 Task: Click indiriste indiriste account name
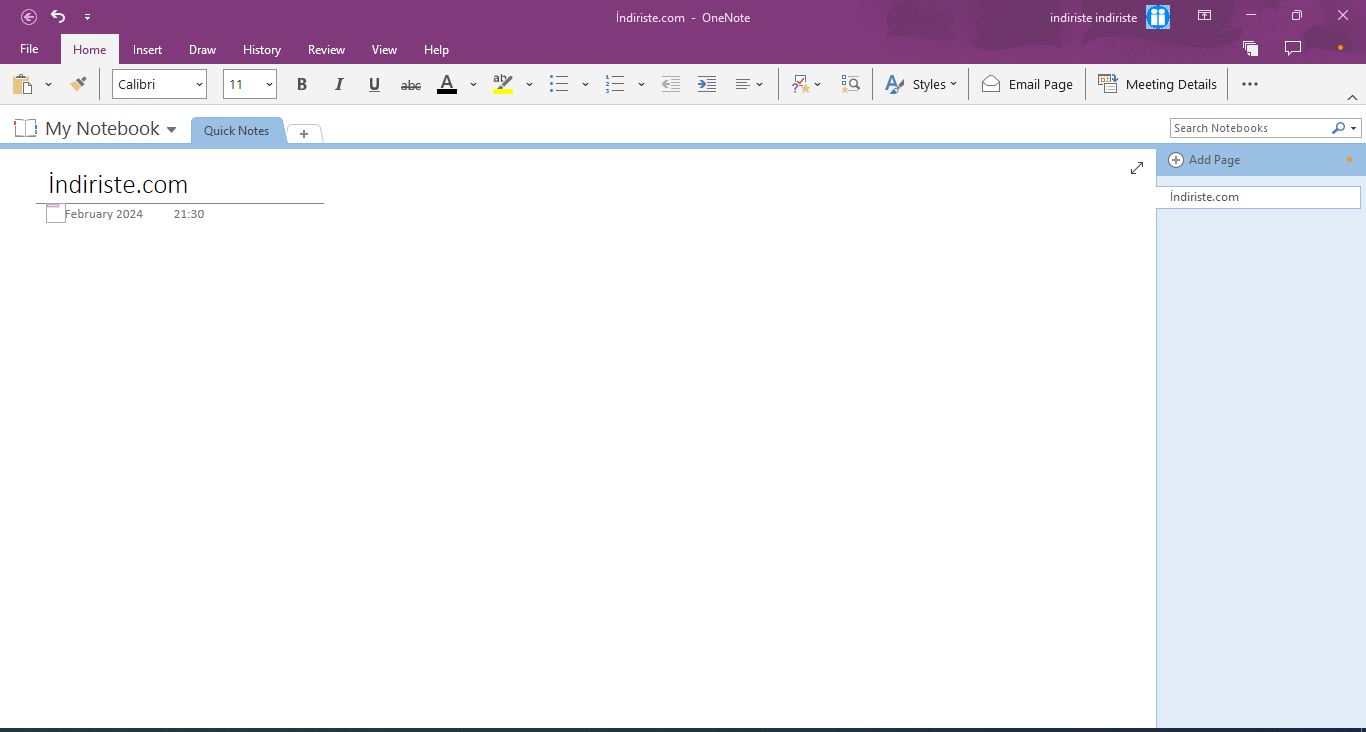pos(1093,18)
